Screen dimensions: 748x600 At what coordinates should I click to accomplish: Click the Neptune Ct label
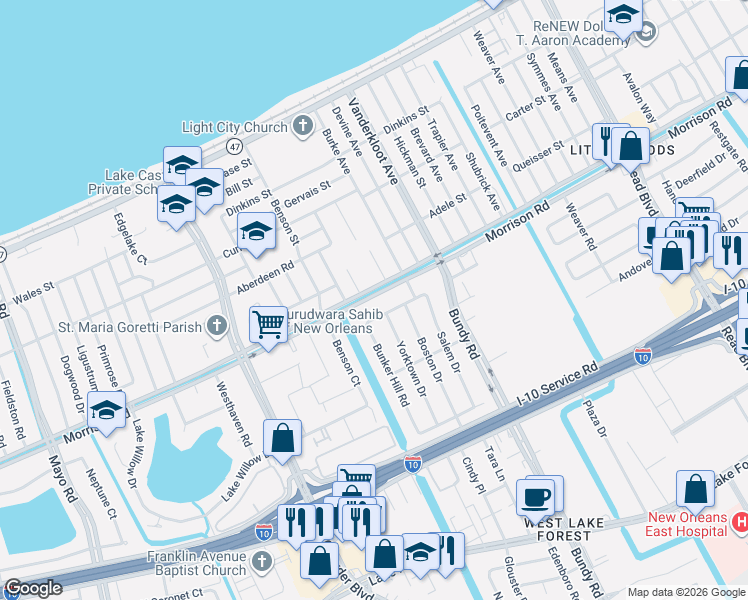click(x=101, y=494)
